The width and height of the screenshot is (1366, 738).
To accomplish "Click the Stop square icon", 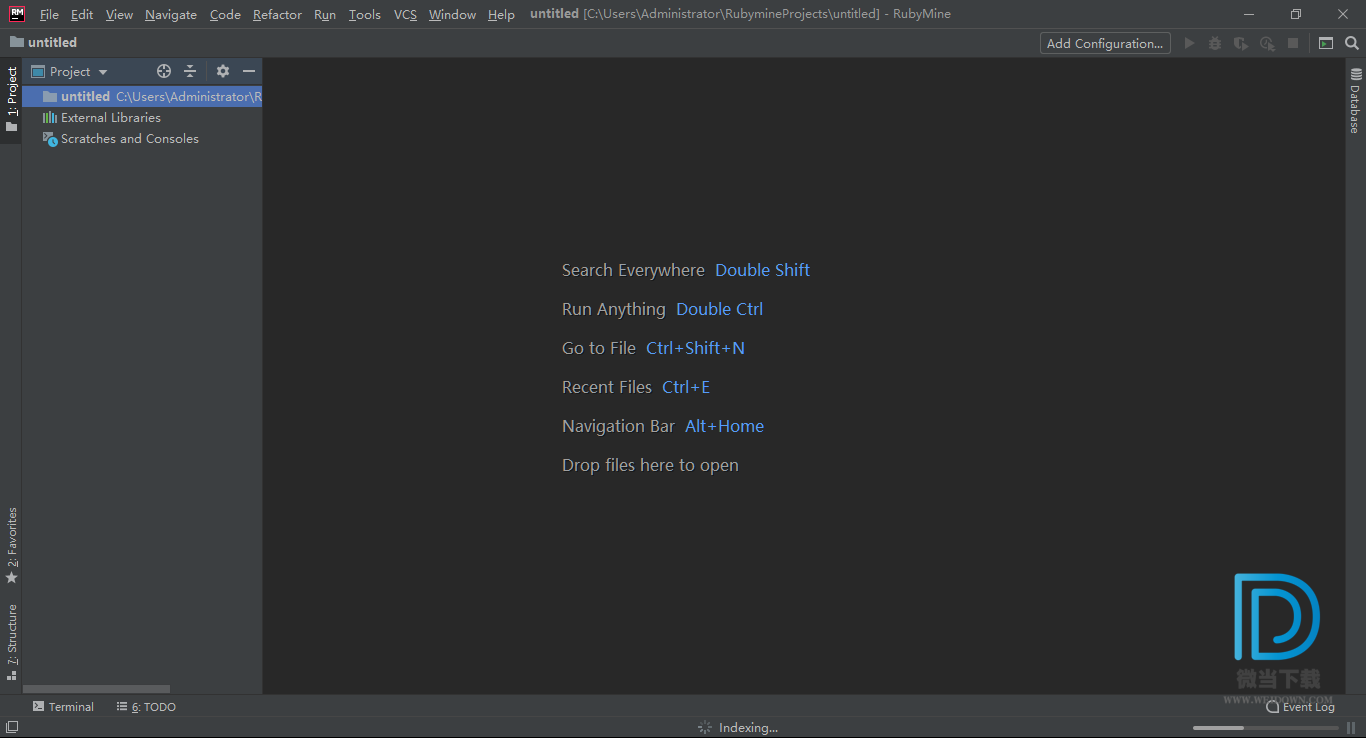I will coord(1293,43).
